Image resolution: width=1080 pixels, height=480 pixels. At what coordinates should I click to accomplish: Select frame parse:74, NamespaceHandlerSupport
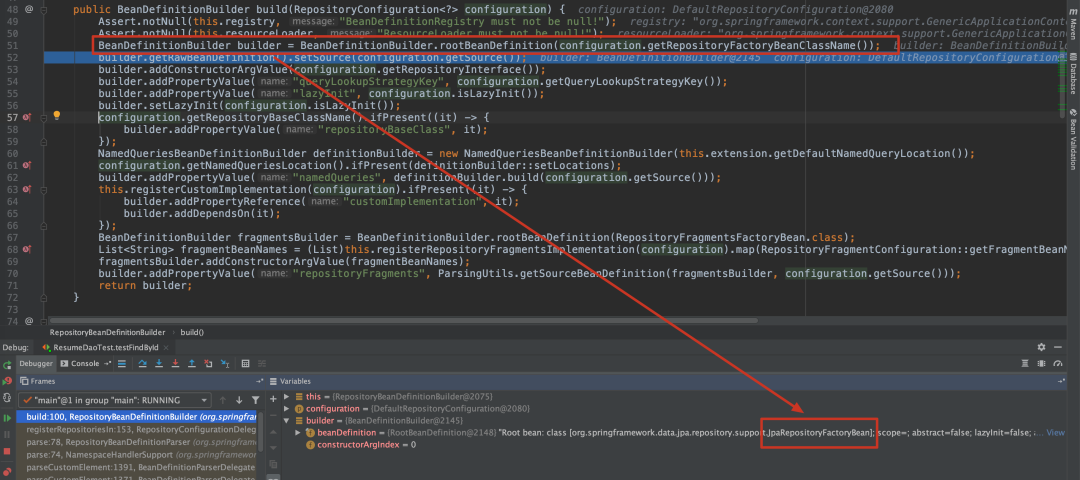136,455
